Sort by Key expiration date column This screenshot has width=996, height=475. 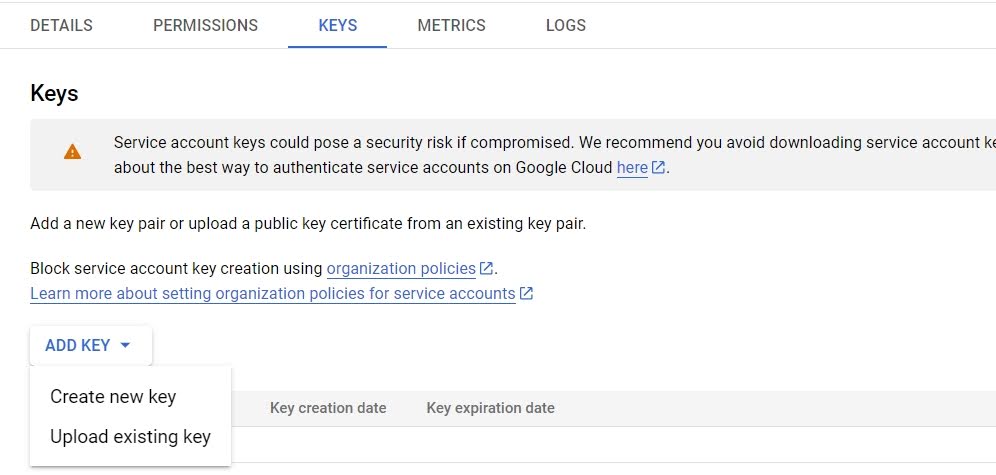click(490, 408)
